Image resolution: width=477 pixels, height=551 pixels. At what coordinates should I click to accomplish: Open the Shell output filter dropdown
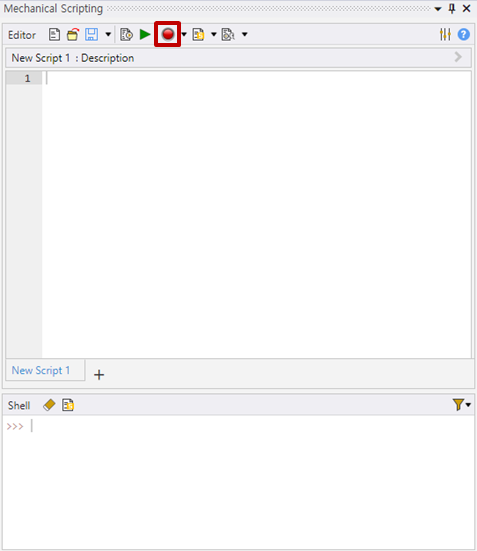pos(461,405)
